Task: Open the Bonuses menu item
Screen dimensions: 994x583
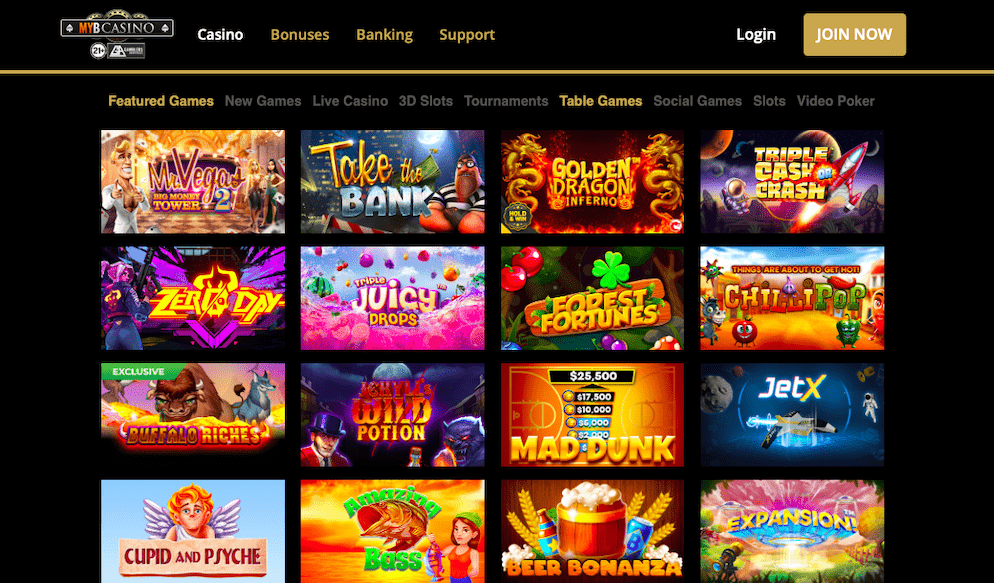Action: (x=300, y=34)
